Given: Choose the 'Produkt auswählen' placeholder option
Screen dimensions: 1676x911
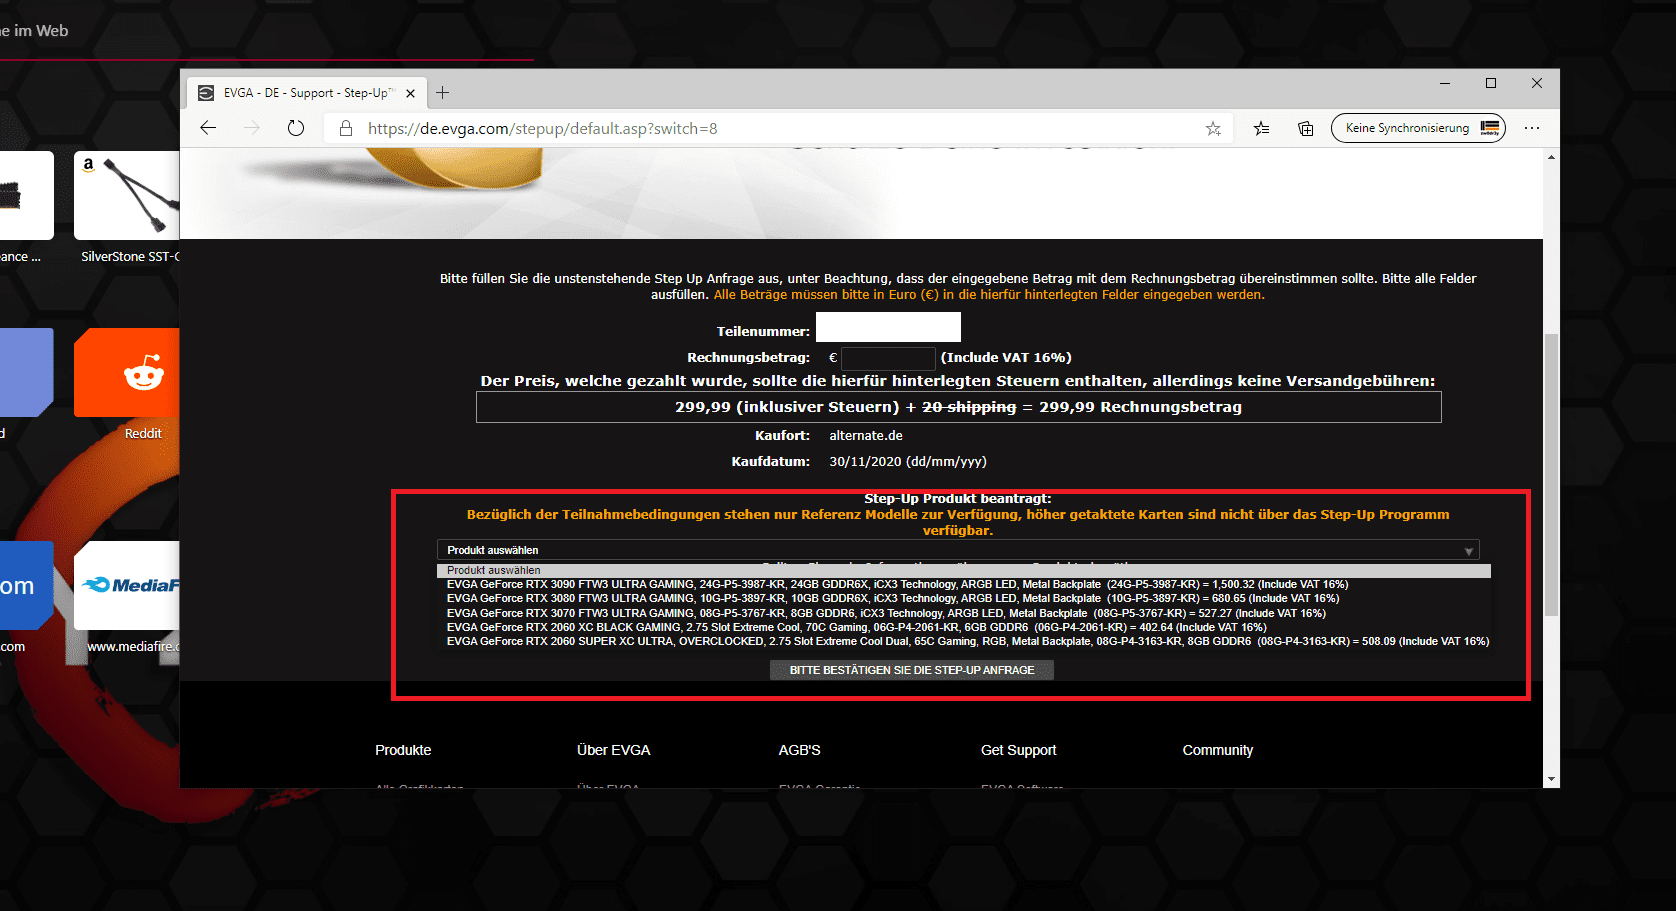Looking at the screenshot, I should click(x=964, y=570).
